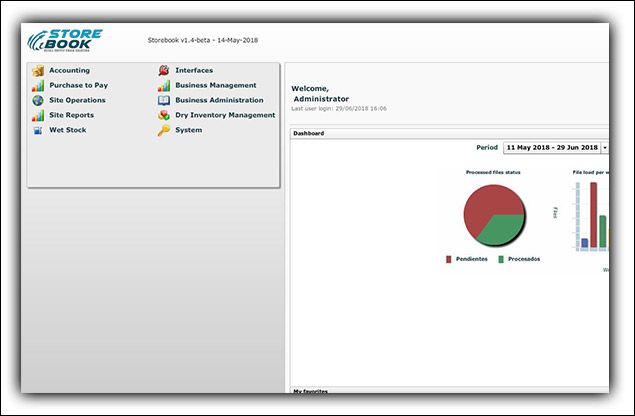Viewport: 635px width, 416px height.
Task: Open the Period dropdown arrow
Action: pos(605,148)
